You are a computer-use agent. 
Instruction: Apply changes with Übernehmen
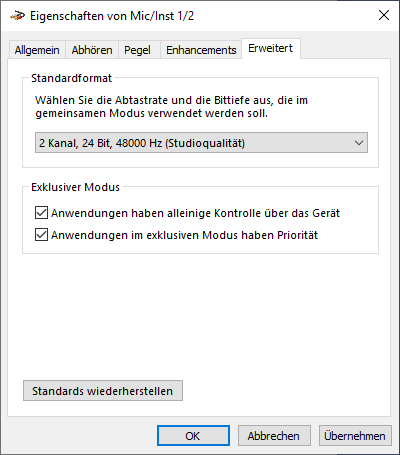[355, 436]
